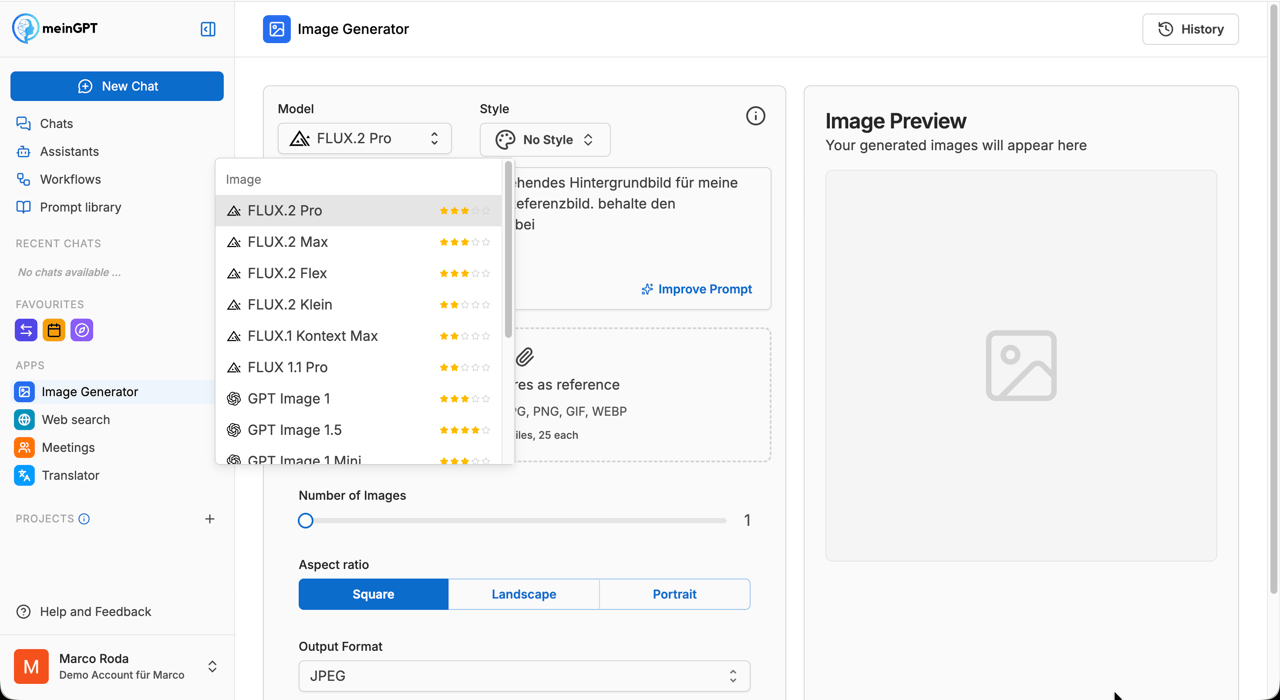
Task: Close the FLUX.2 Pro model dropdown
Action: click(365, 139)
